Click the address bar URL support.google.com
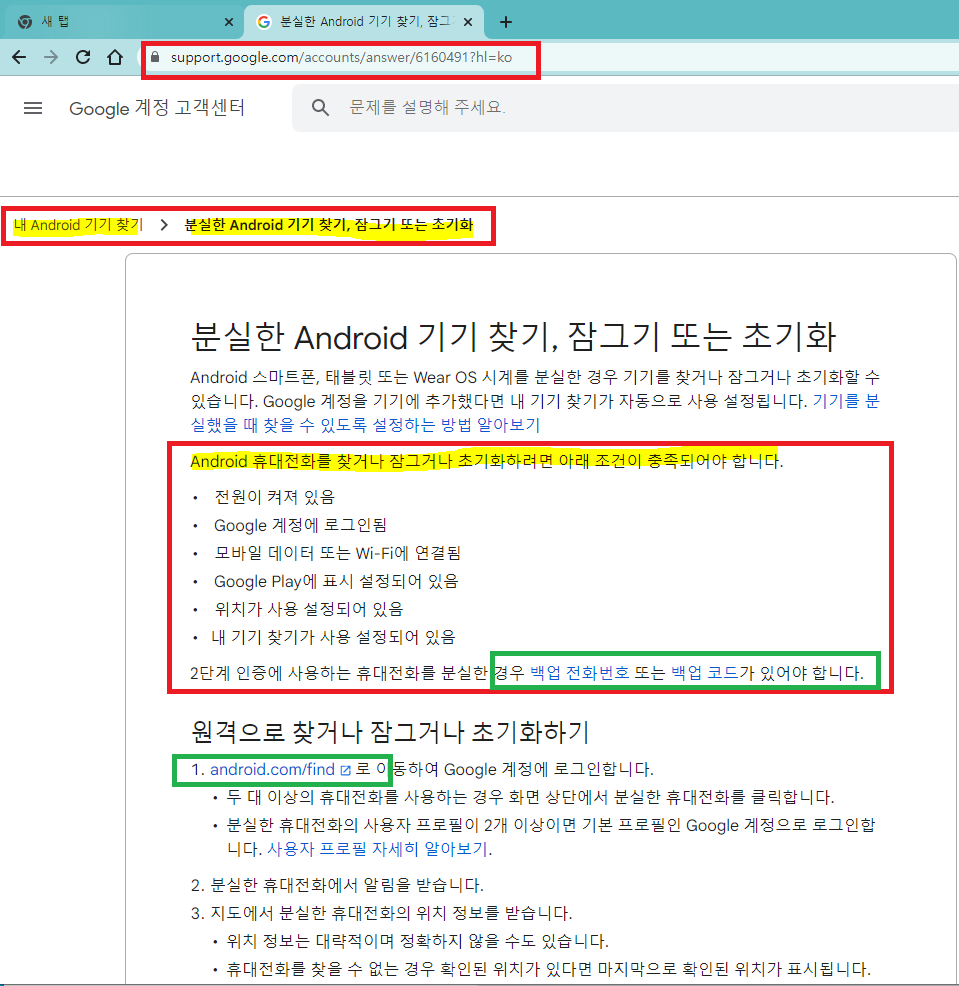Image resolution: width=959 pixels, height=986 pixels. click(341, 57)
